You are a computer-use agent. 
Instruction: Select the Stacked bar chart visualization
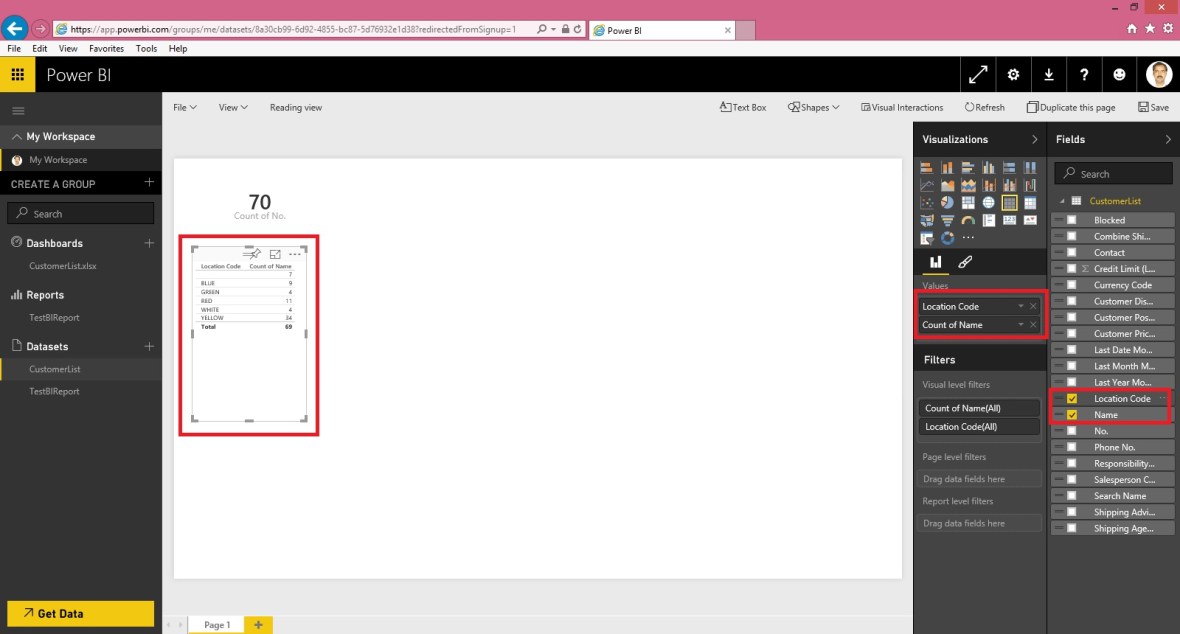[926, 168]
